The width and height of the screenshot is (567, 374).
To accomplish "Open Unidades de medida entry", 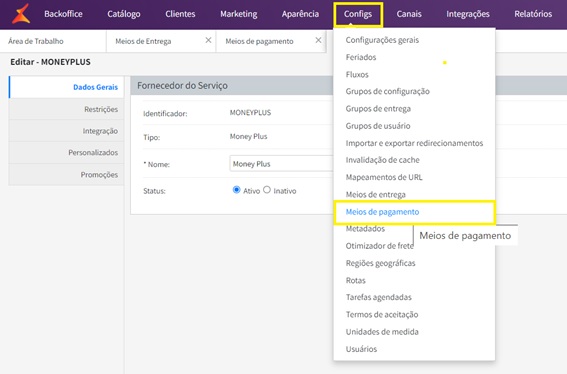I will coord(382,332).
